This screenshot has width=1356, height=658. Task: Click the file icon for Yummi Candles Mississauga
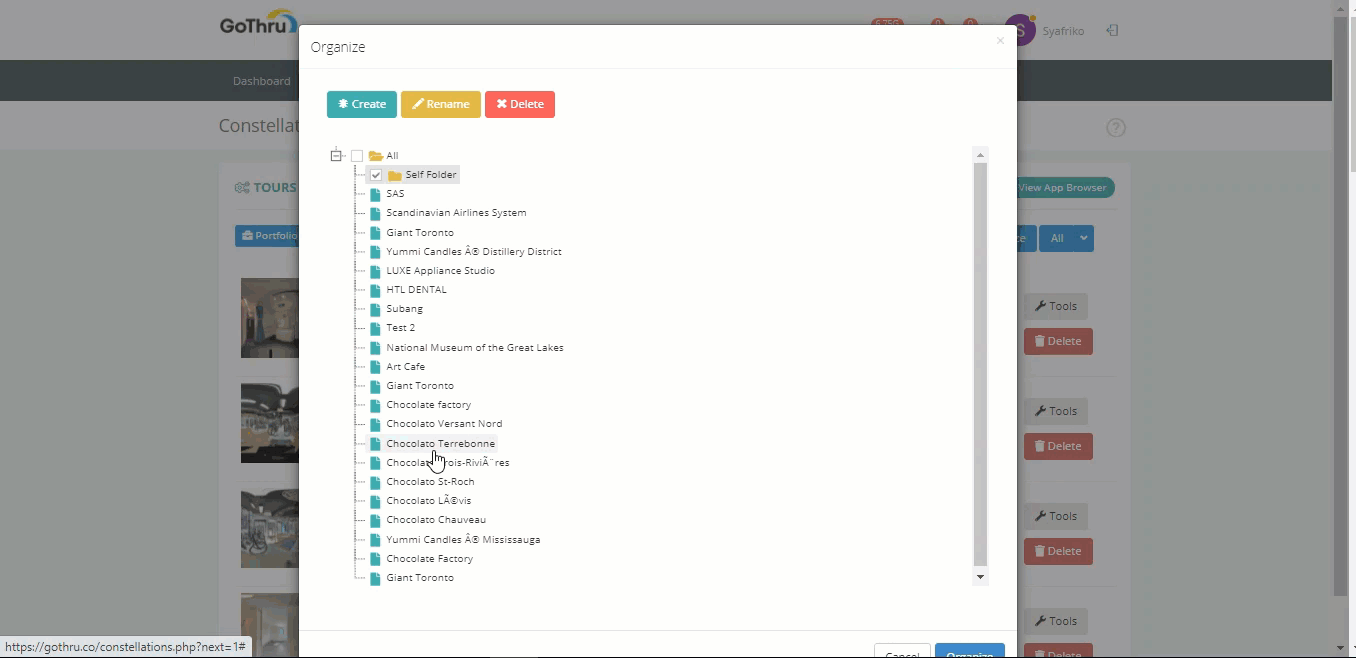[x=375, y=540]
